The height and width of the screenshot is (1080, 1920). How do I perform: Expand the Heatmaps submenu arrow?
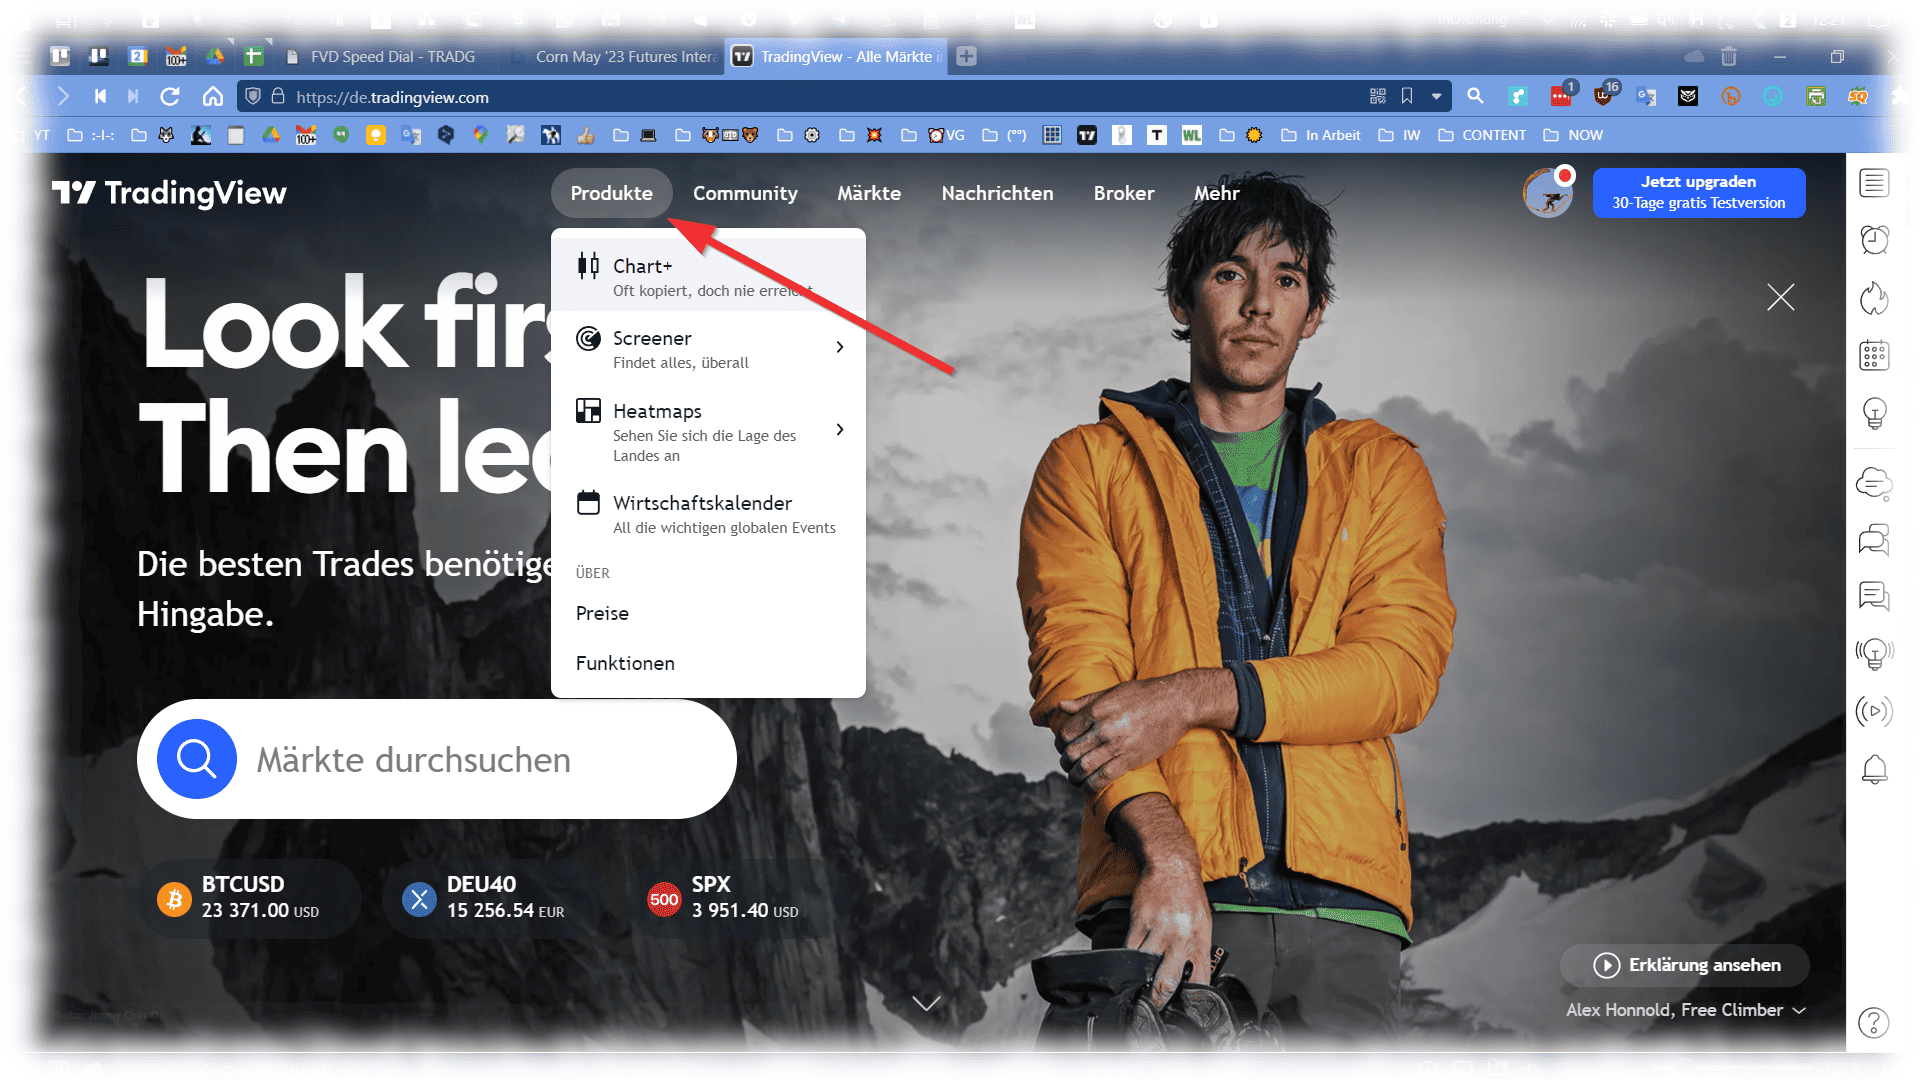[840, 430]
